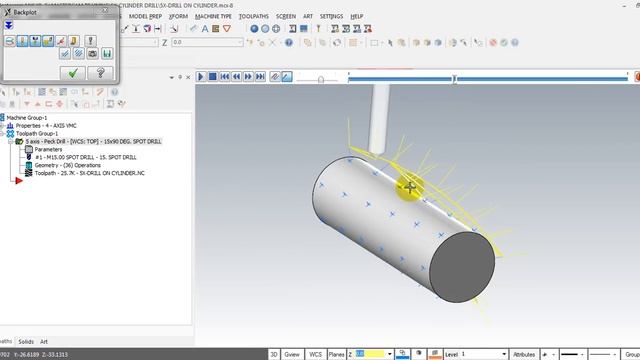Switch to the Solids tab
Viewport: 640px width, 360px height.
pyautogui.click(x=26, y=342)
